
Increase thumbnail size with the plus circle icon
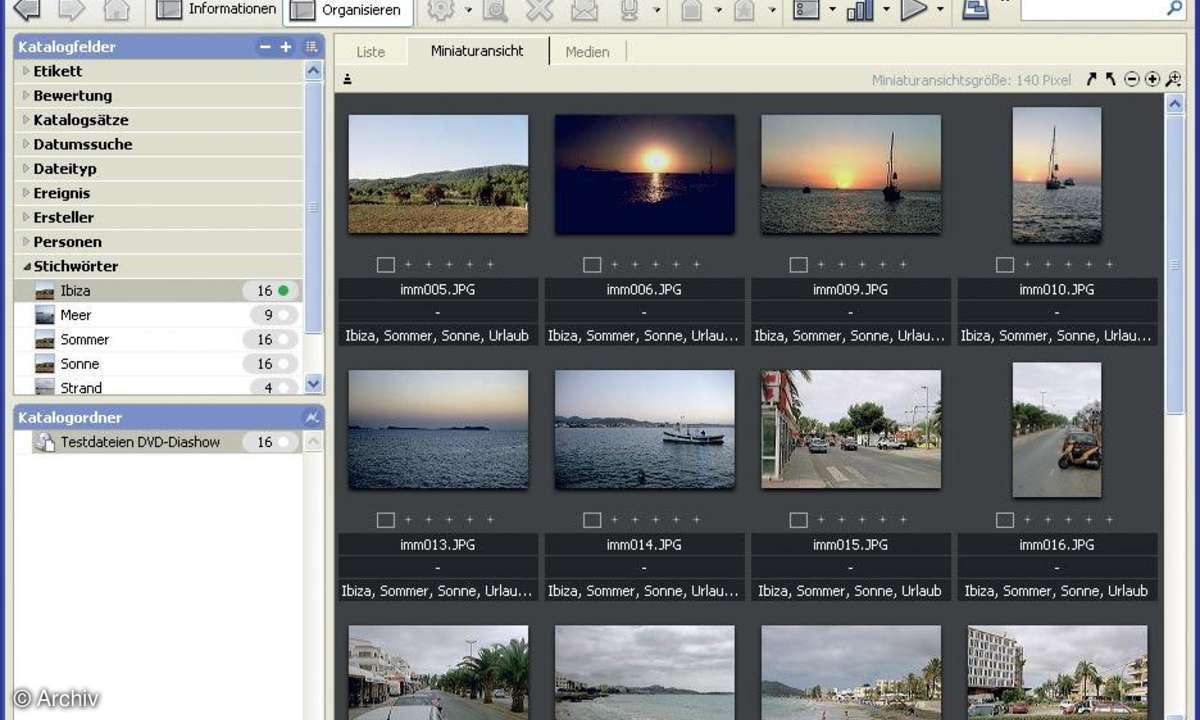[1152, 79]
